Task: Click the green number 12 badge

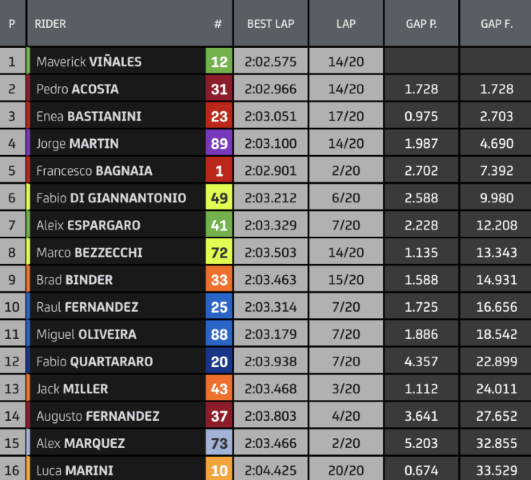Action: [219, 61]
